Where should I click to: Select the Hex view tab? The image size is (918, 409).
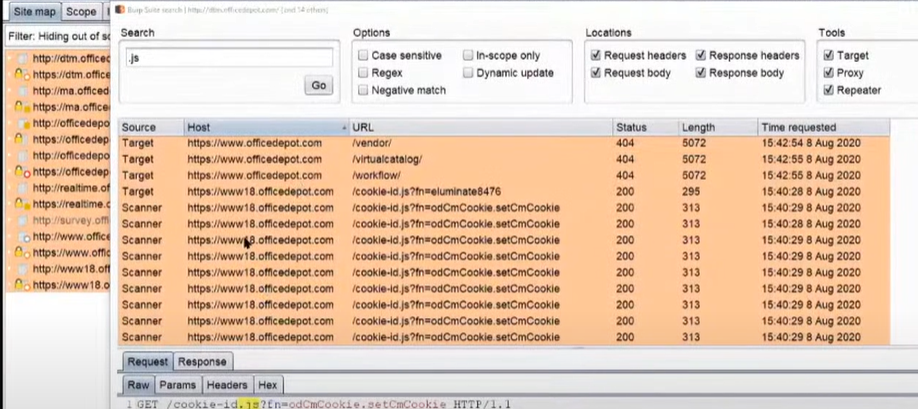tap(268, 384)
